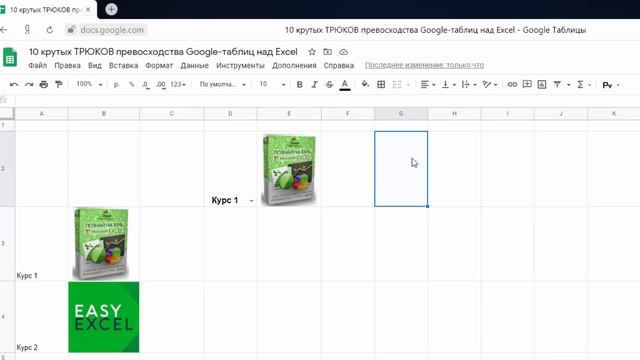Click the document title to rename

pos(163,52)
